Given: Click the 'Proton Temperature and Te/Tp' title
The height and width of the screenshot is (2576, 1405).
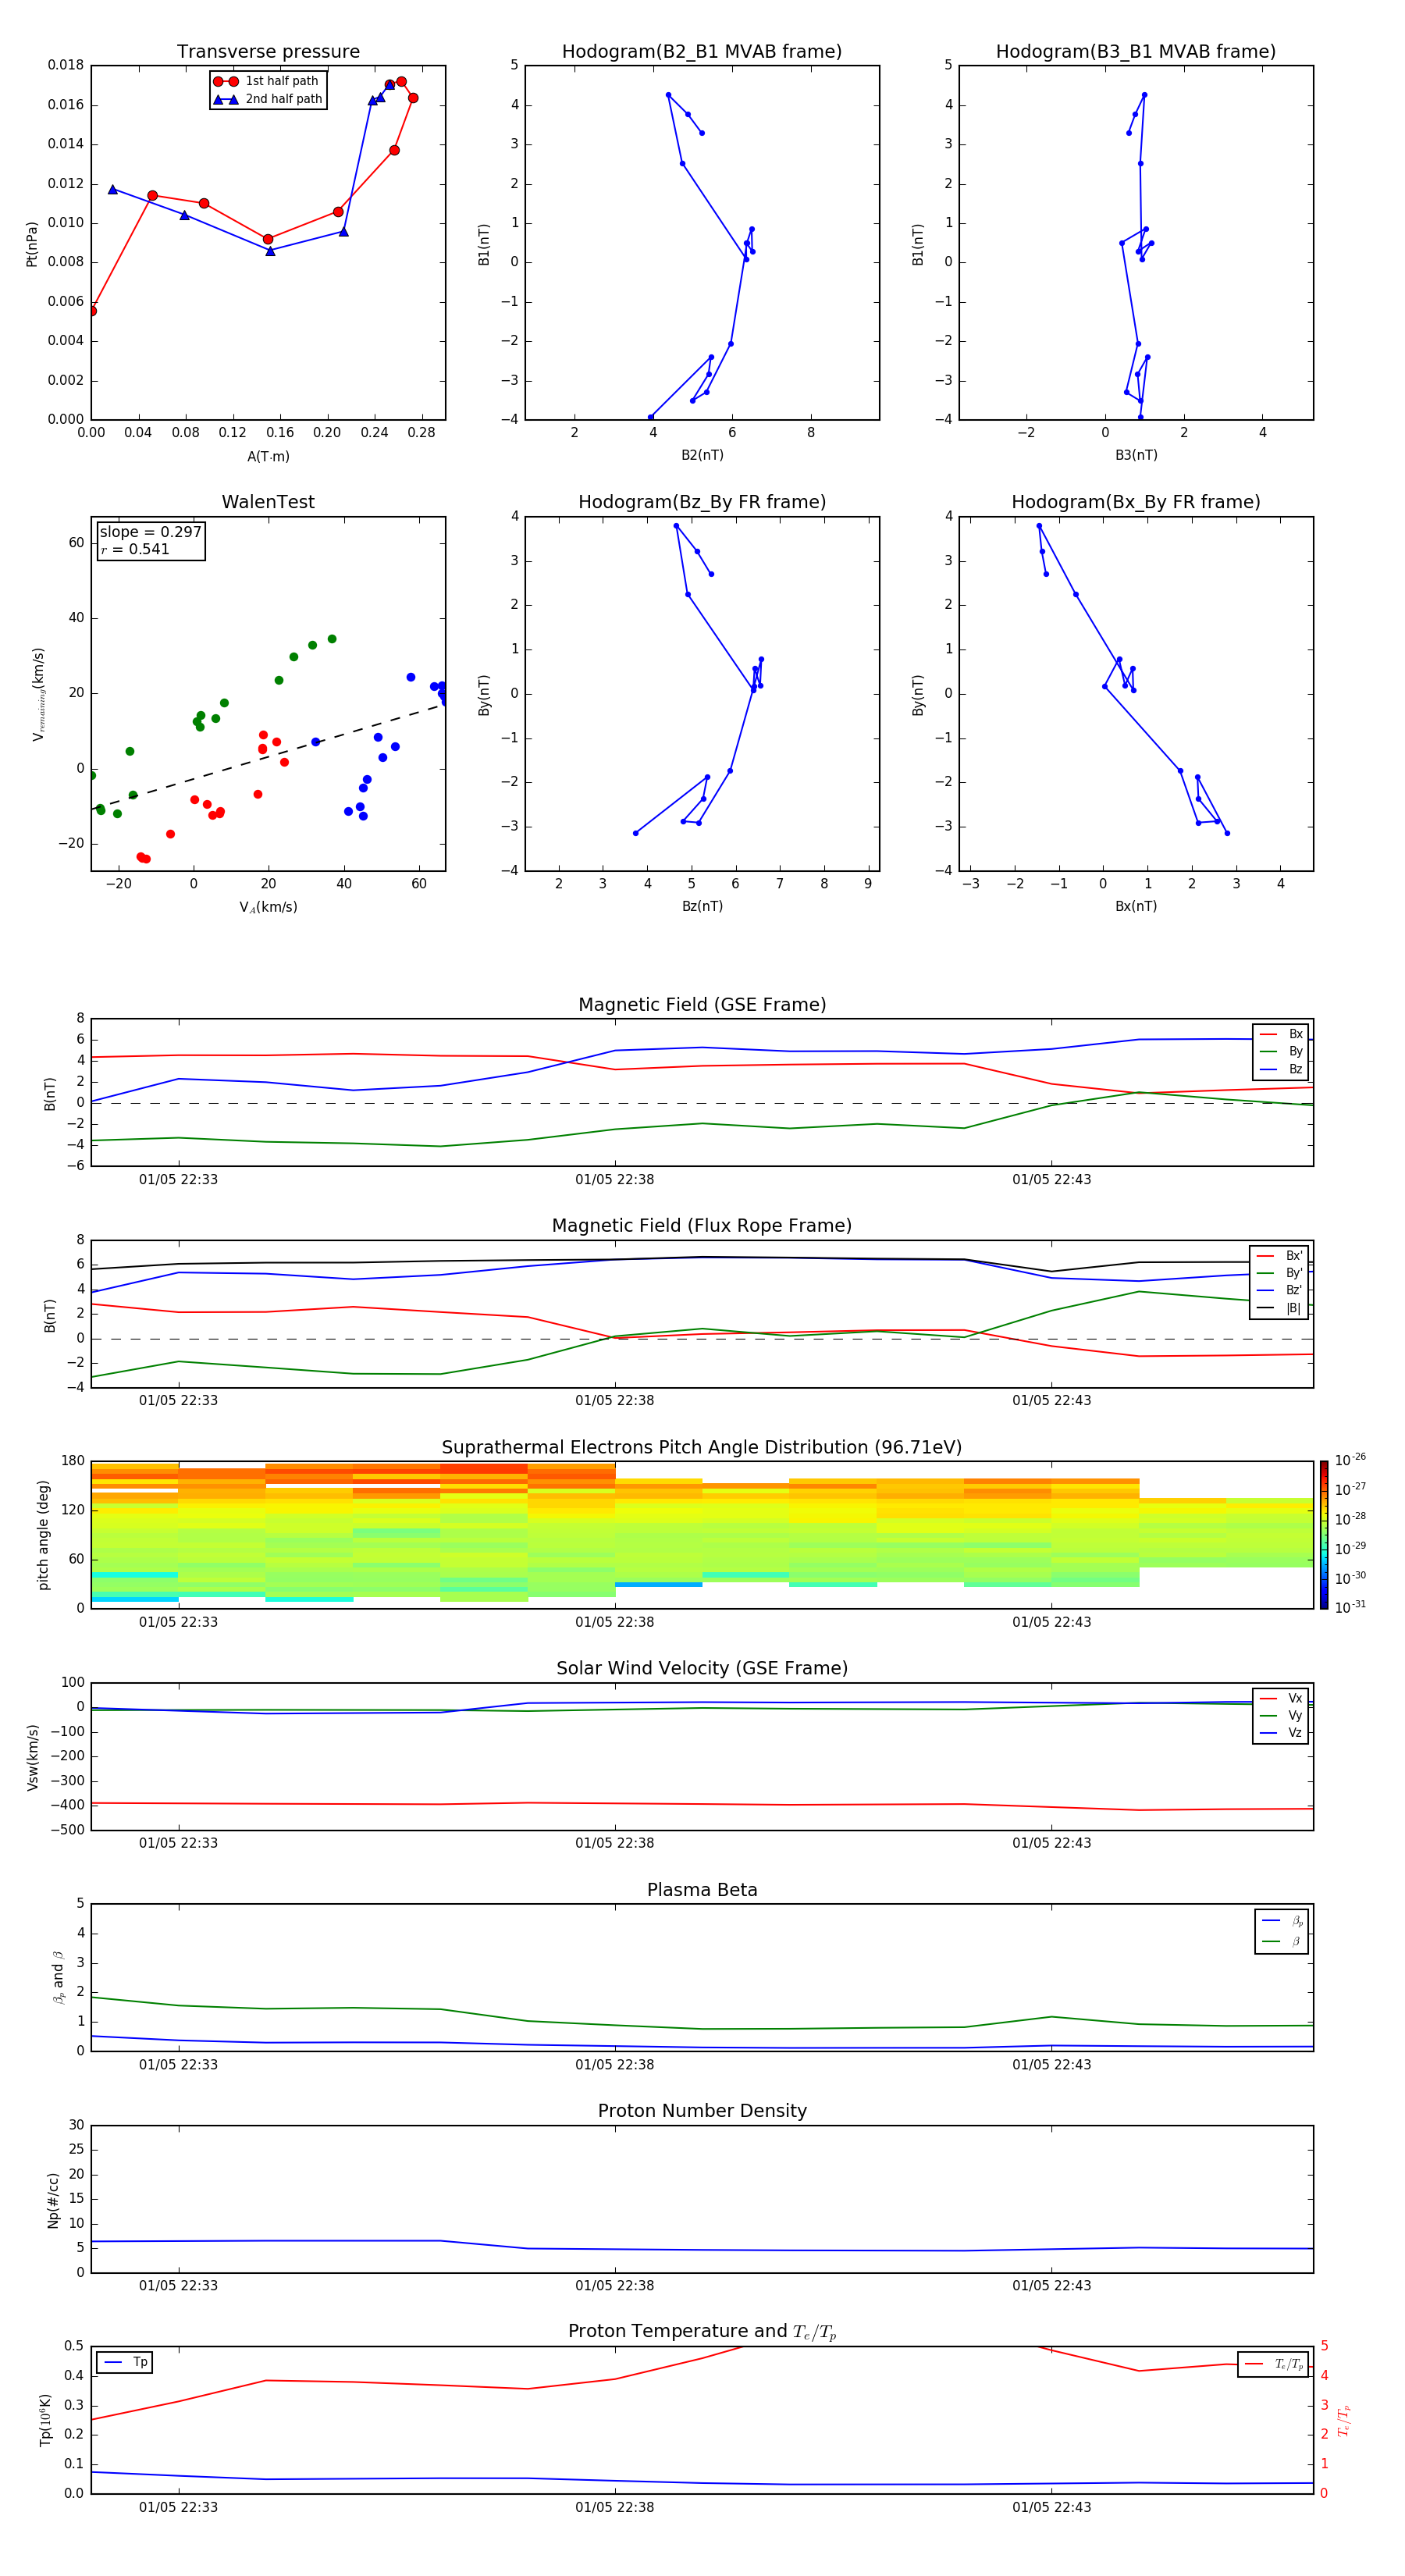Looking at the screenshot, I should (x=702, y=2332).
